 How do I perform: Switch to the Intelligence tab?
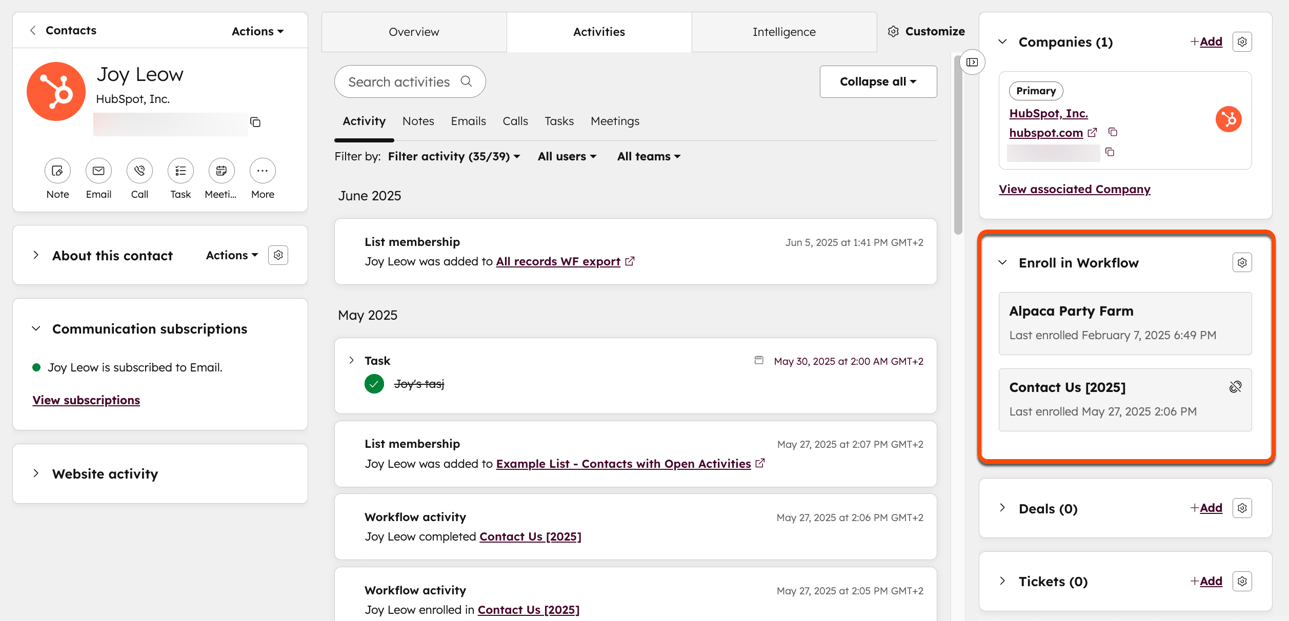click(x=784, y=31)
